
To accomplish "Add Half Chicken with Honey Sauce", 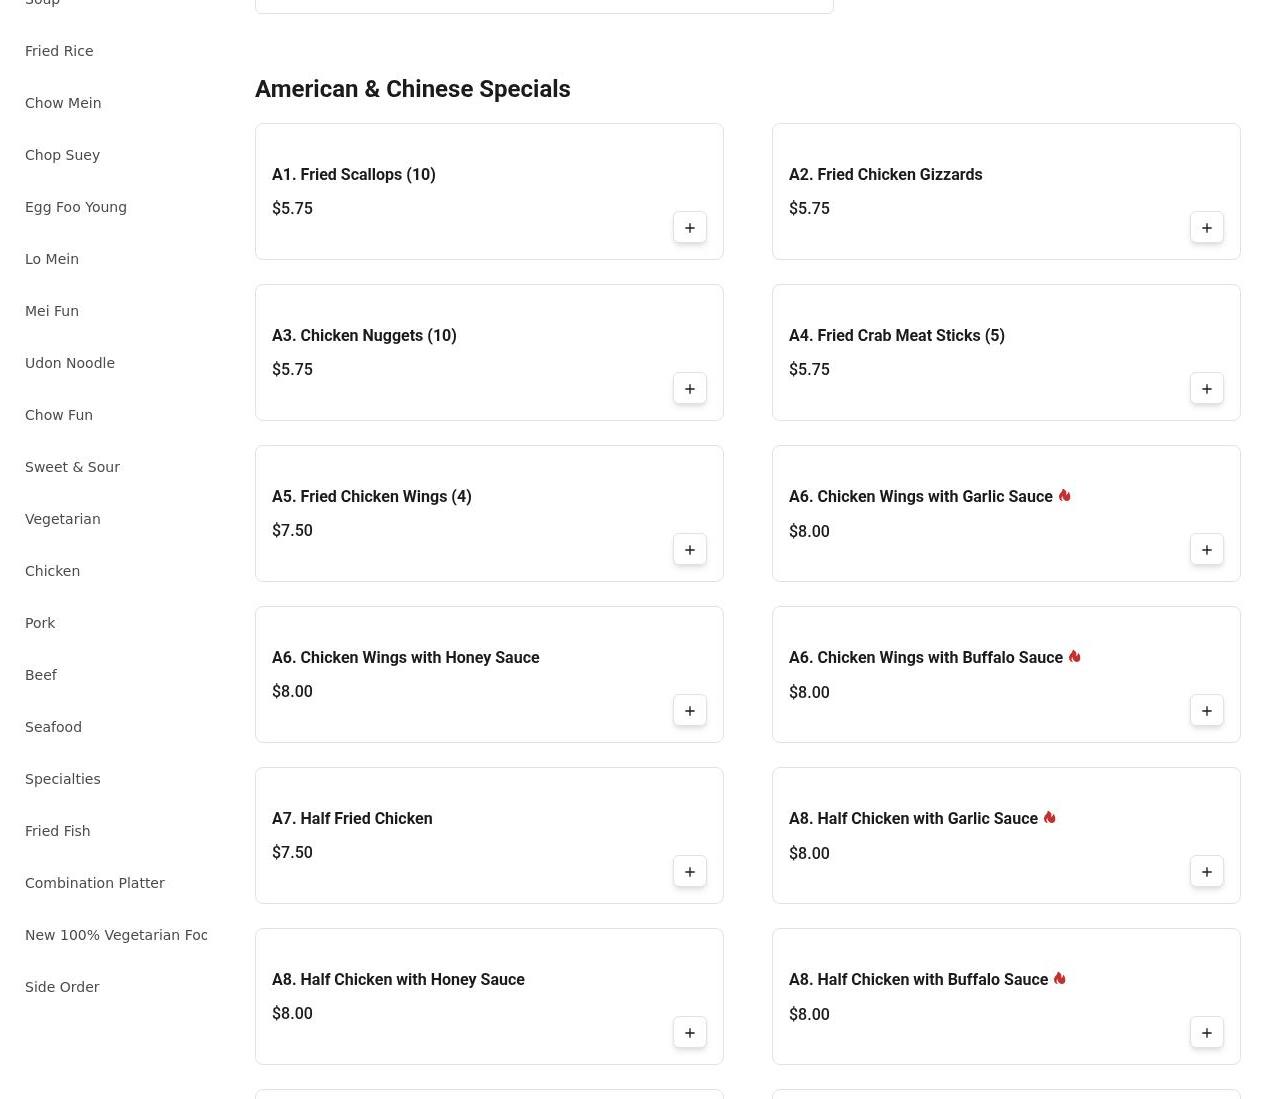I will pyautogui.click(x=689, y=1033).
